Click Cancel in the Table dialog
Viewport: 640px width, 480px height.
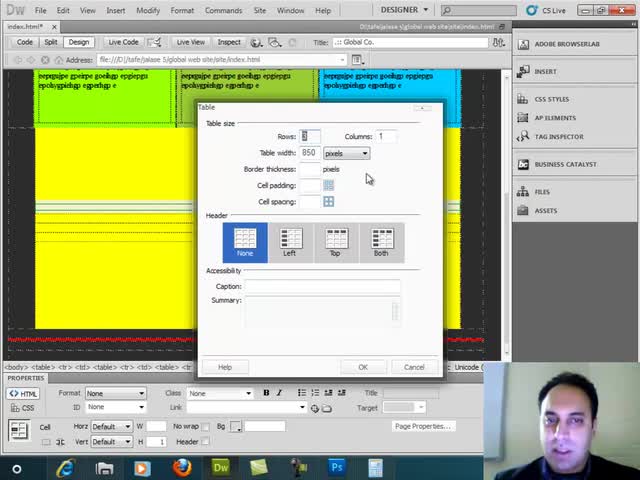click(414, 367)
